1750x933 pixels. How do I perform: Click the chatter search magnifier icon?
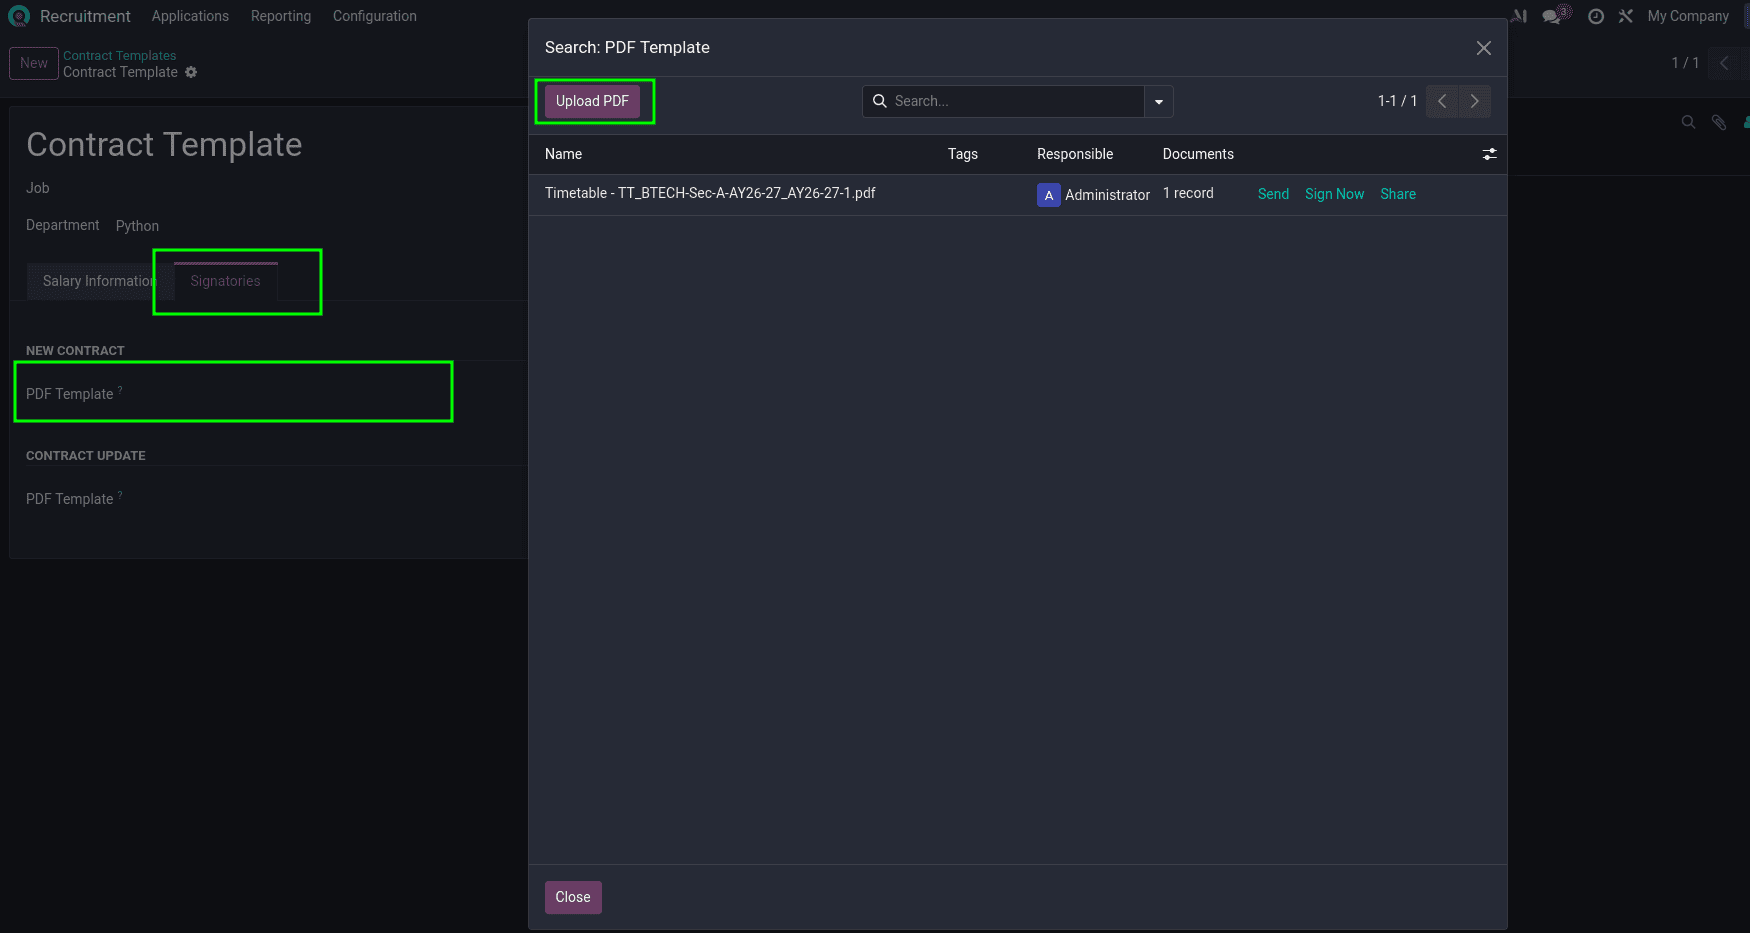click(1688, 122)
